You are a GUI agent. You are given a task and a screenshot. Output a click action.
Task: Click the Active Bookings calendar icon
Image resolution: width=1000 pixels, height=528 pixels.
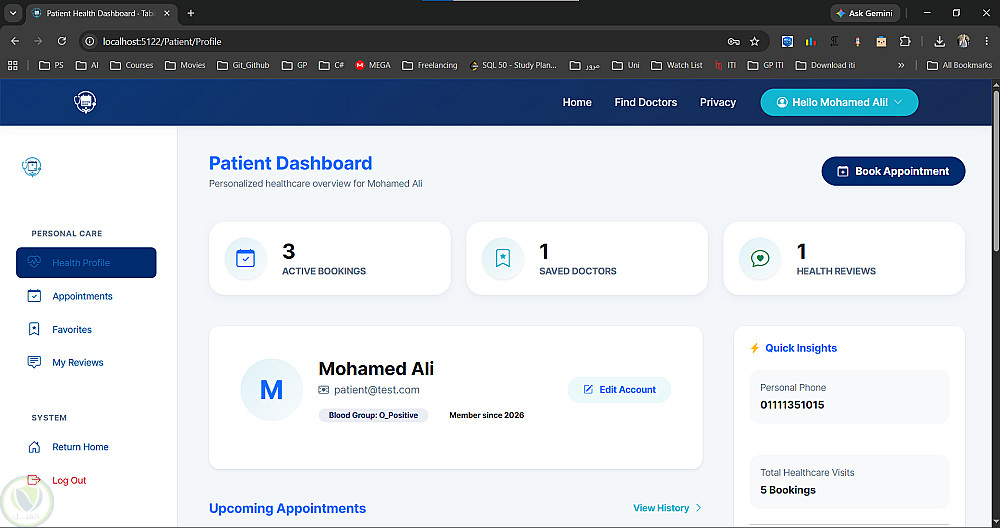[246, 258]
